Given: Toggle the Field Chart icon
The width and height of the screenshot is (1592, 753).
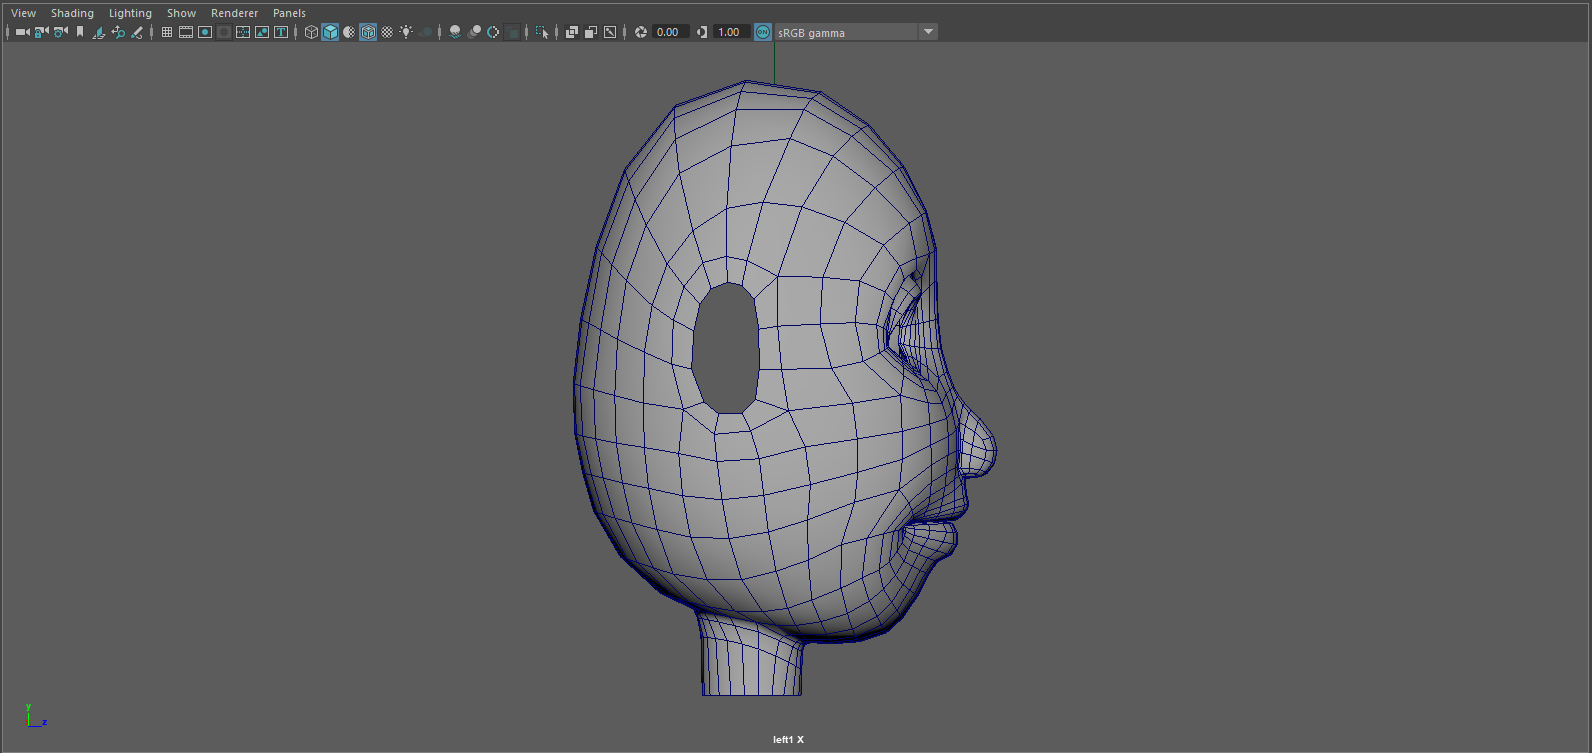Looking at the screenshot, I should tap(243, 32).
